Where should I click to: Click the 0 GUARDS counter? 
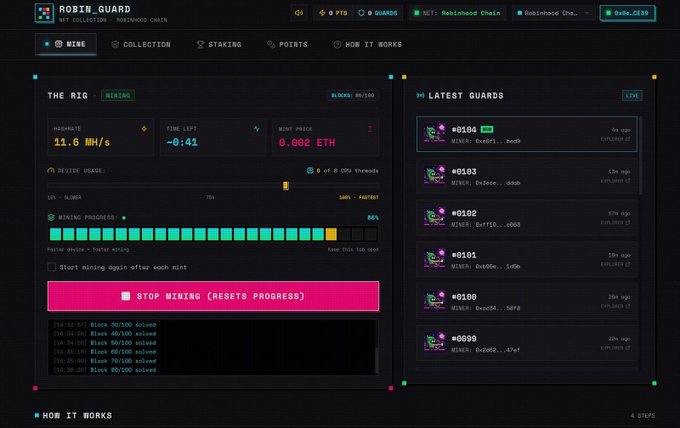[378, 13]
